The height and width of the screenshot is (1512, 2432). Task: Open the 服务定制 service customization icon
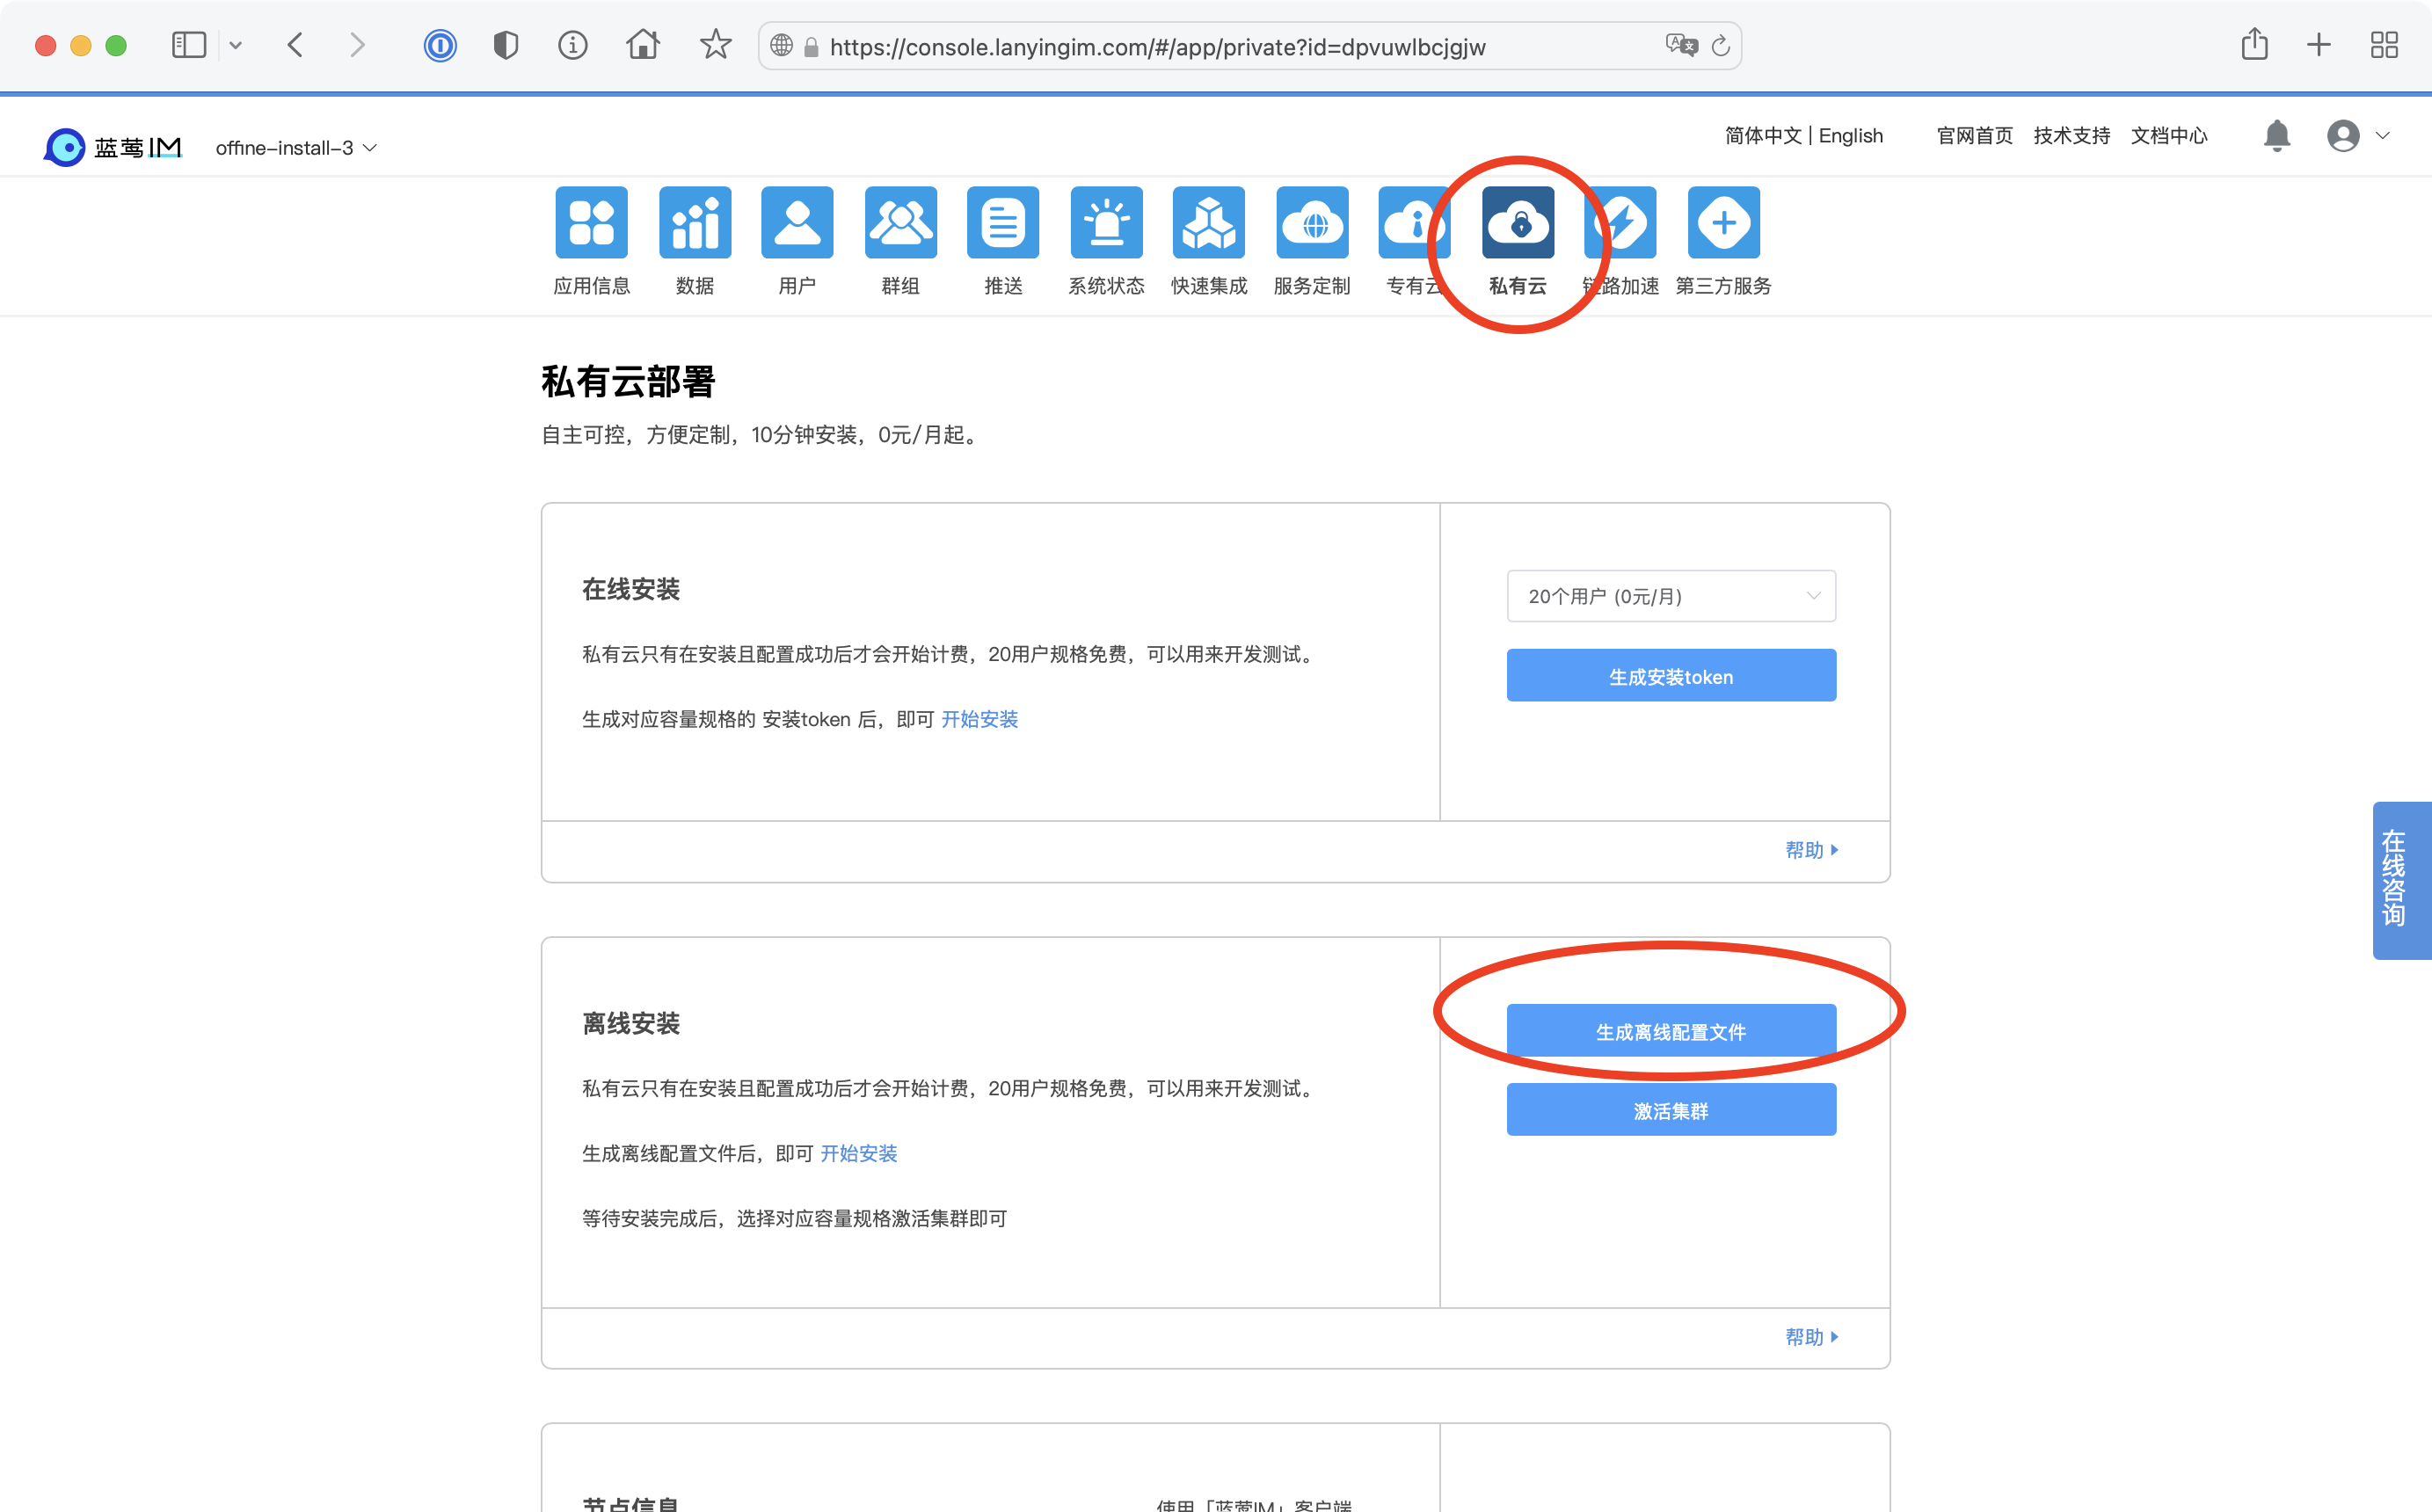click(1312, 222)
